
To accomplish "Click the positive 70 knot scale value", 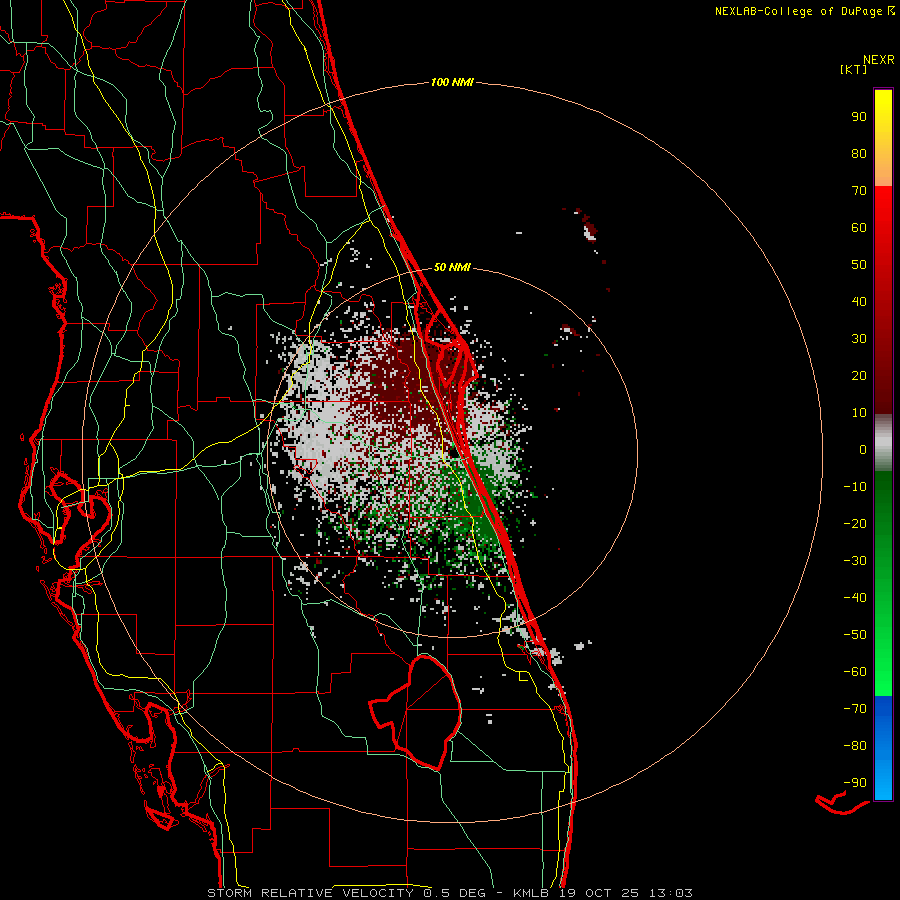I will (x=859, y=191).
